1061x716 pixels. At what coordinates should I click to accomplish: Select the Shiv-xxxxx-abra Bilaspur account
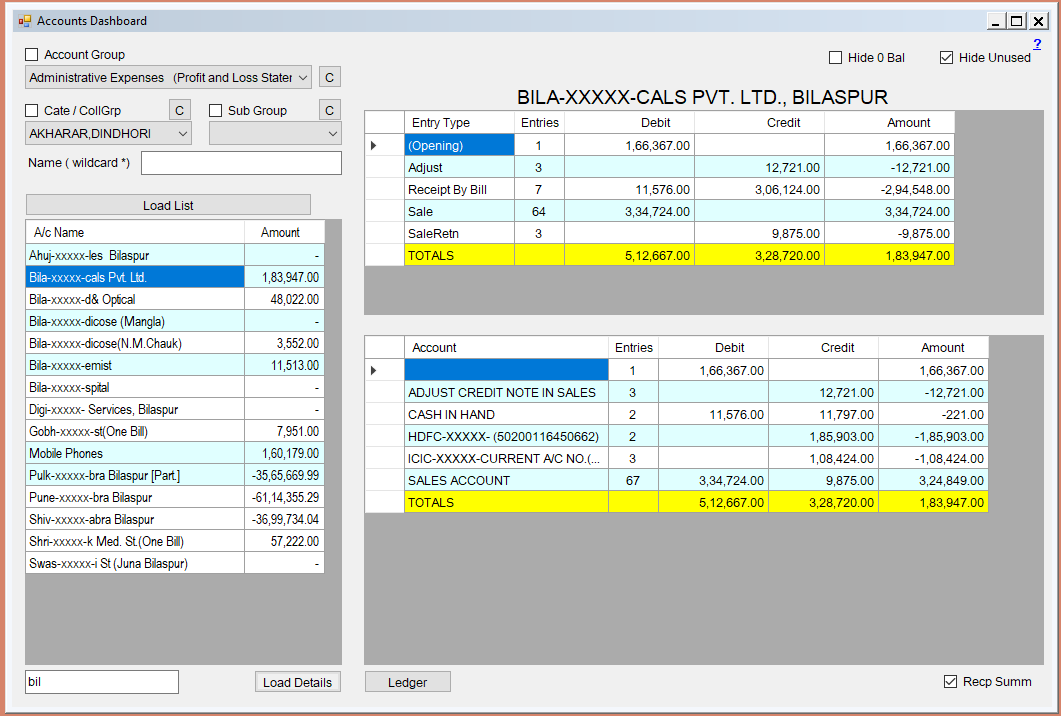click(175, 519)
